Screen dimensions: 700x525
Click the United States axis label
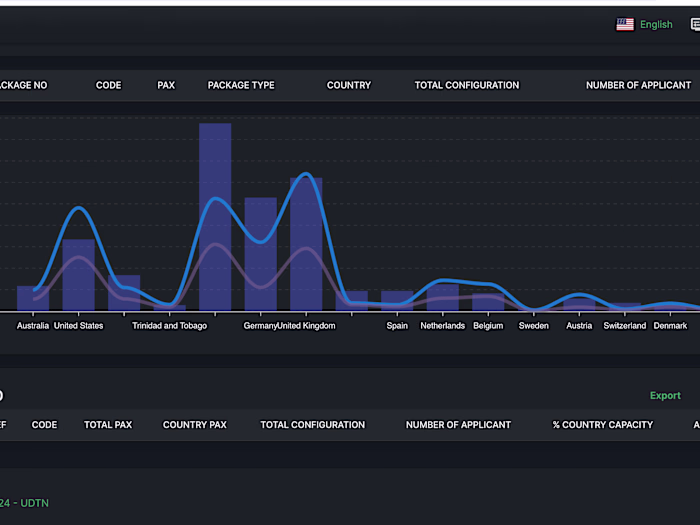click(79, 326)
